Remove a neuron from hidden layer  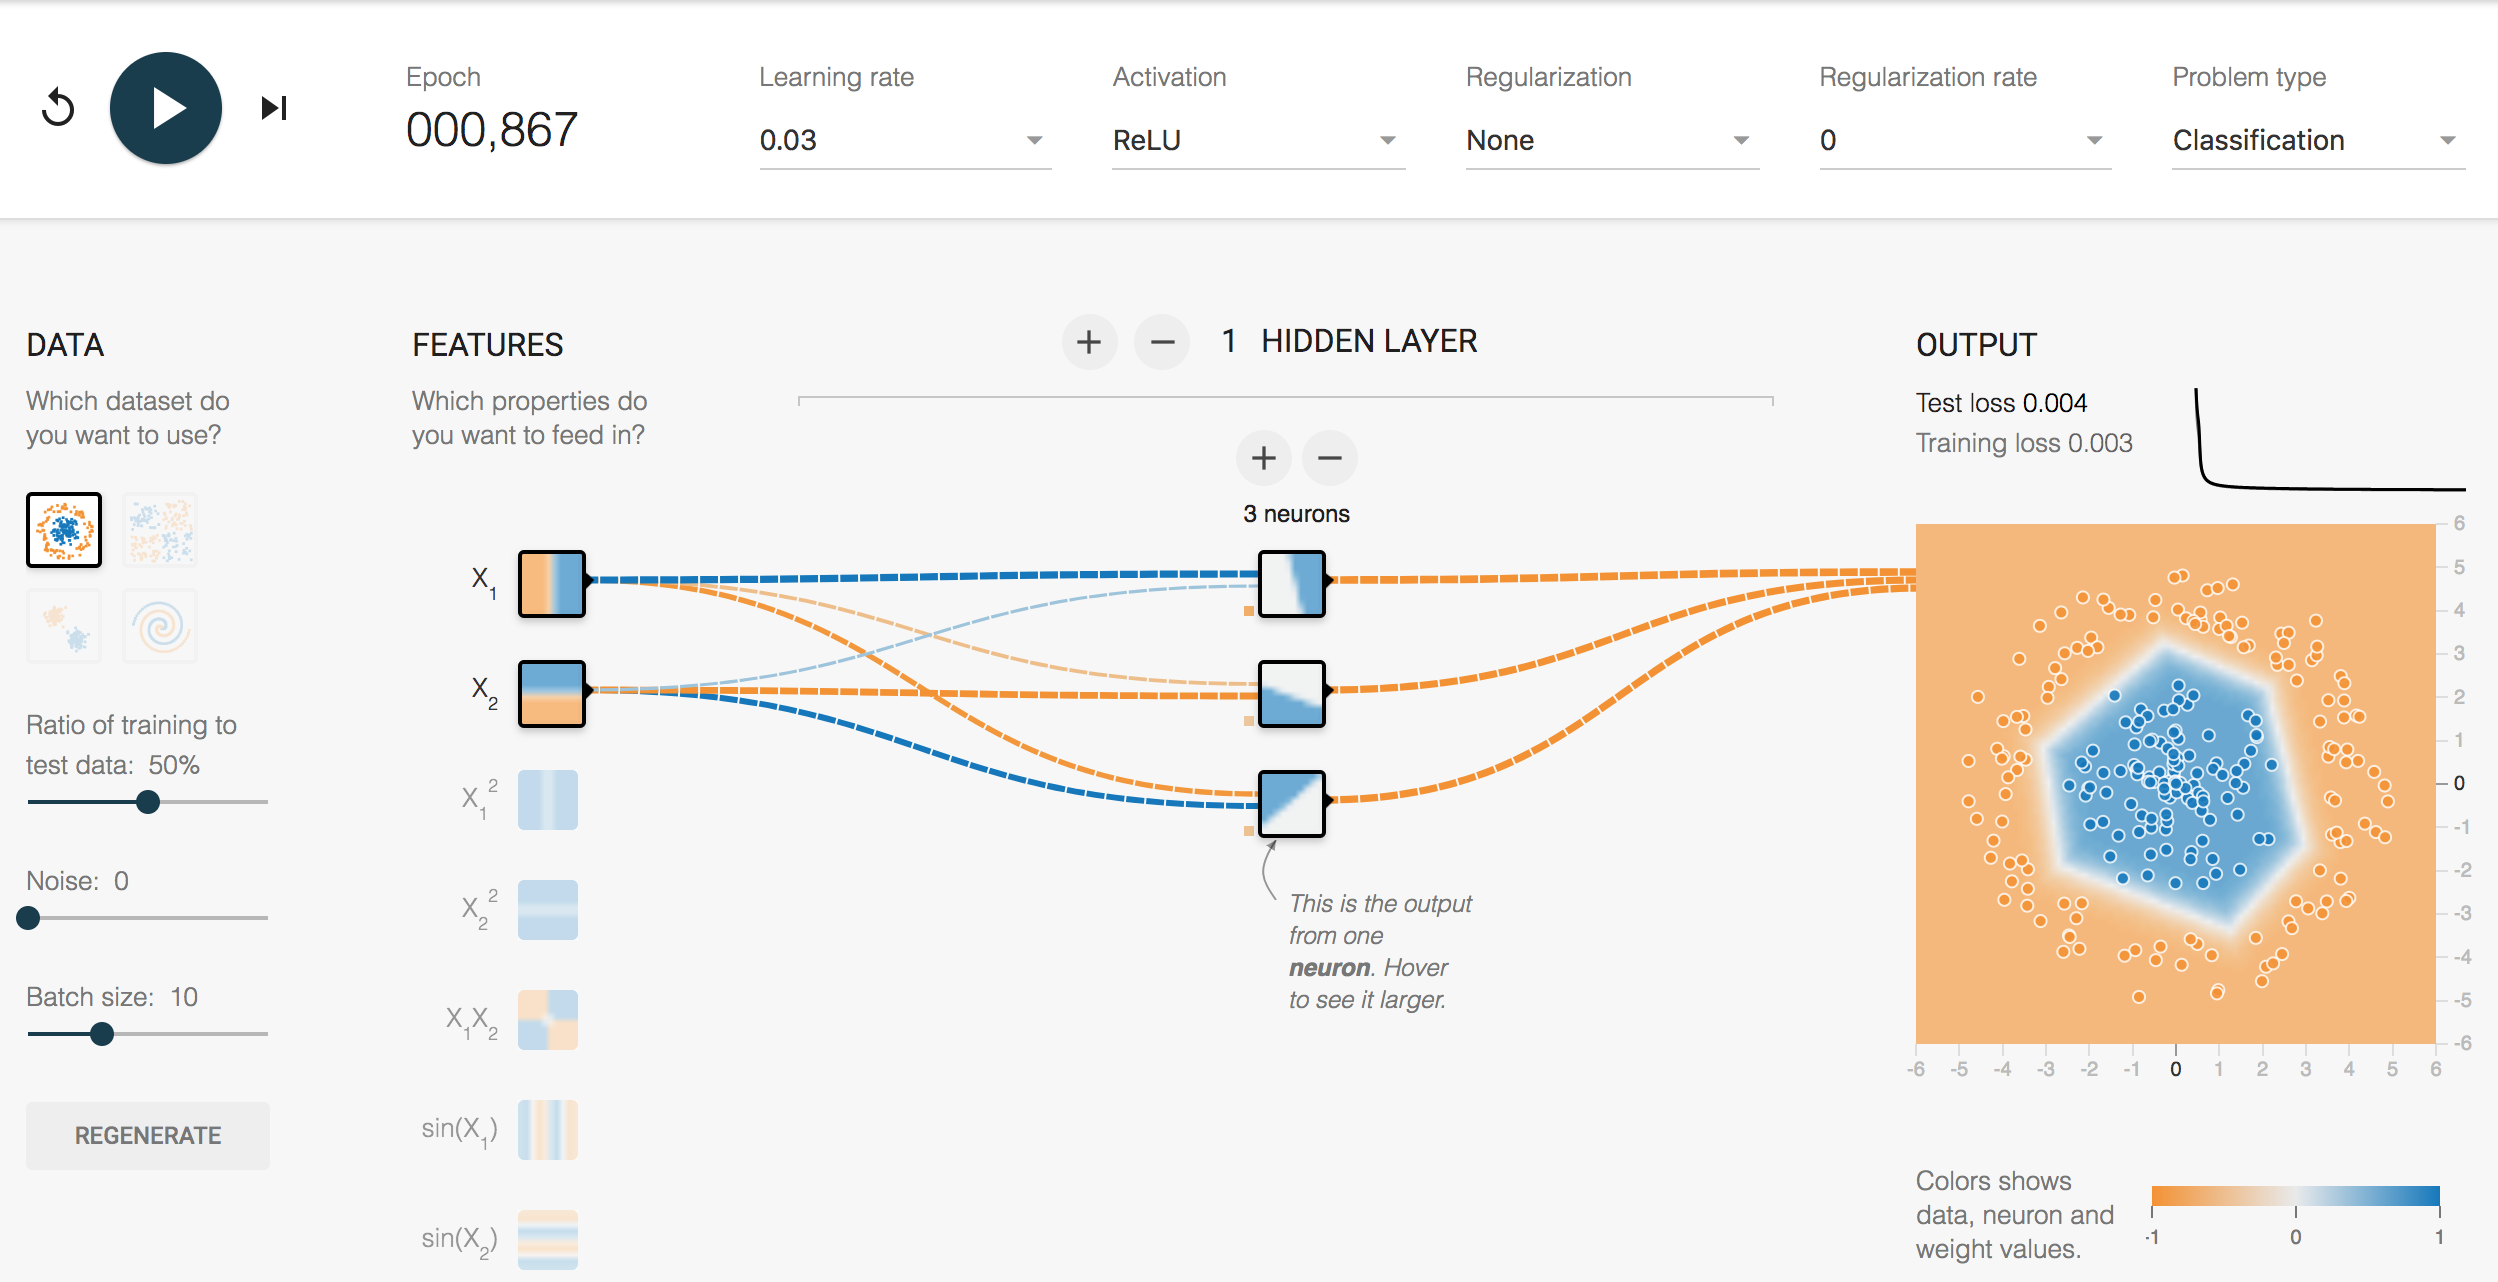click(1336, 456)
